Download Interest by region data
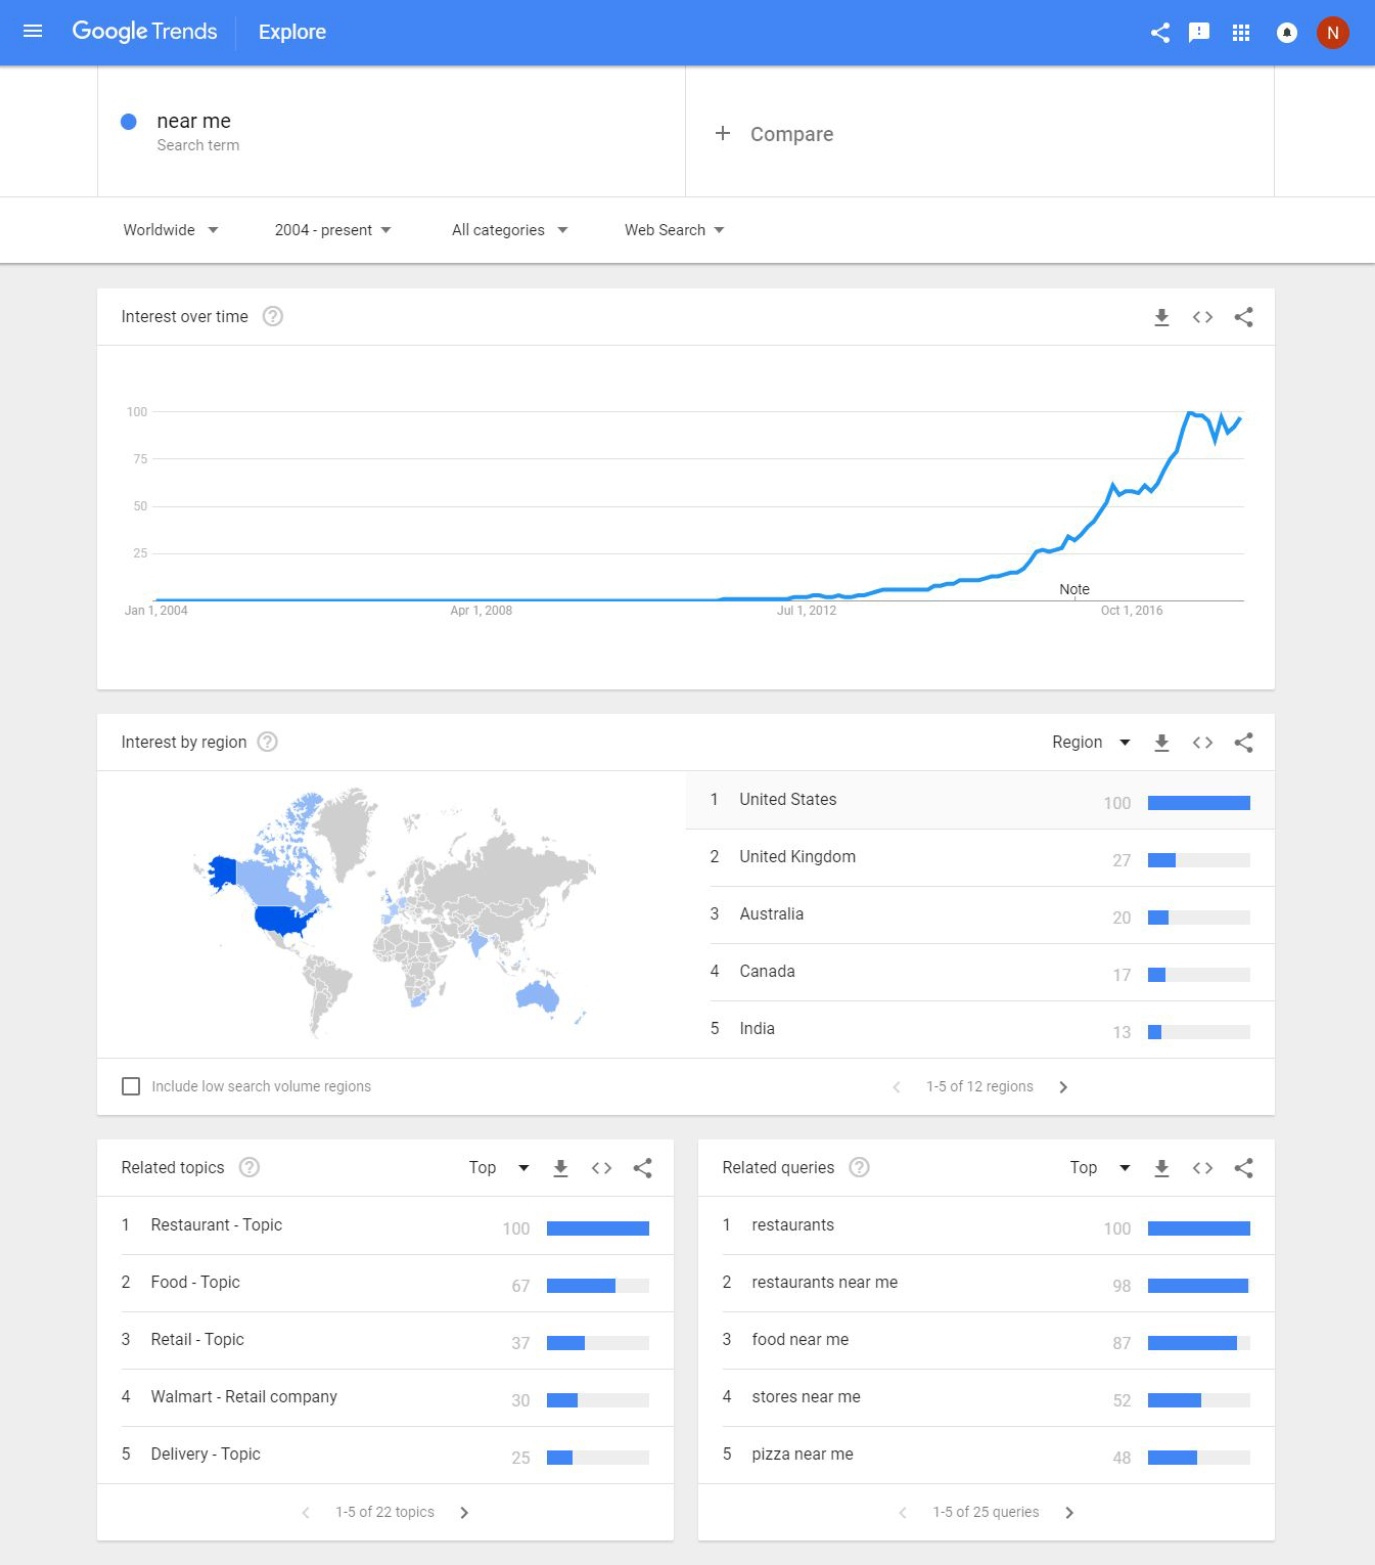Viewport: 1375px width, 1565px height. pyautogui.click(x=1161, y=742)
